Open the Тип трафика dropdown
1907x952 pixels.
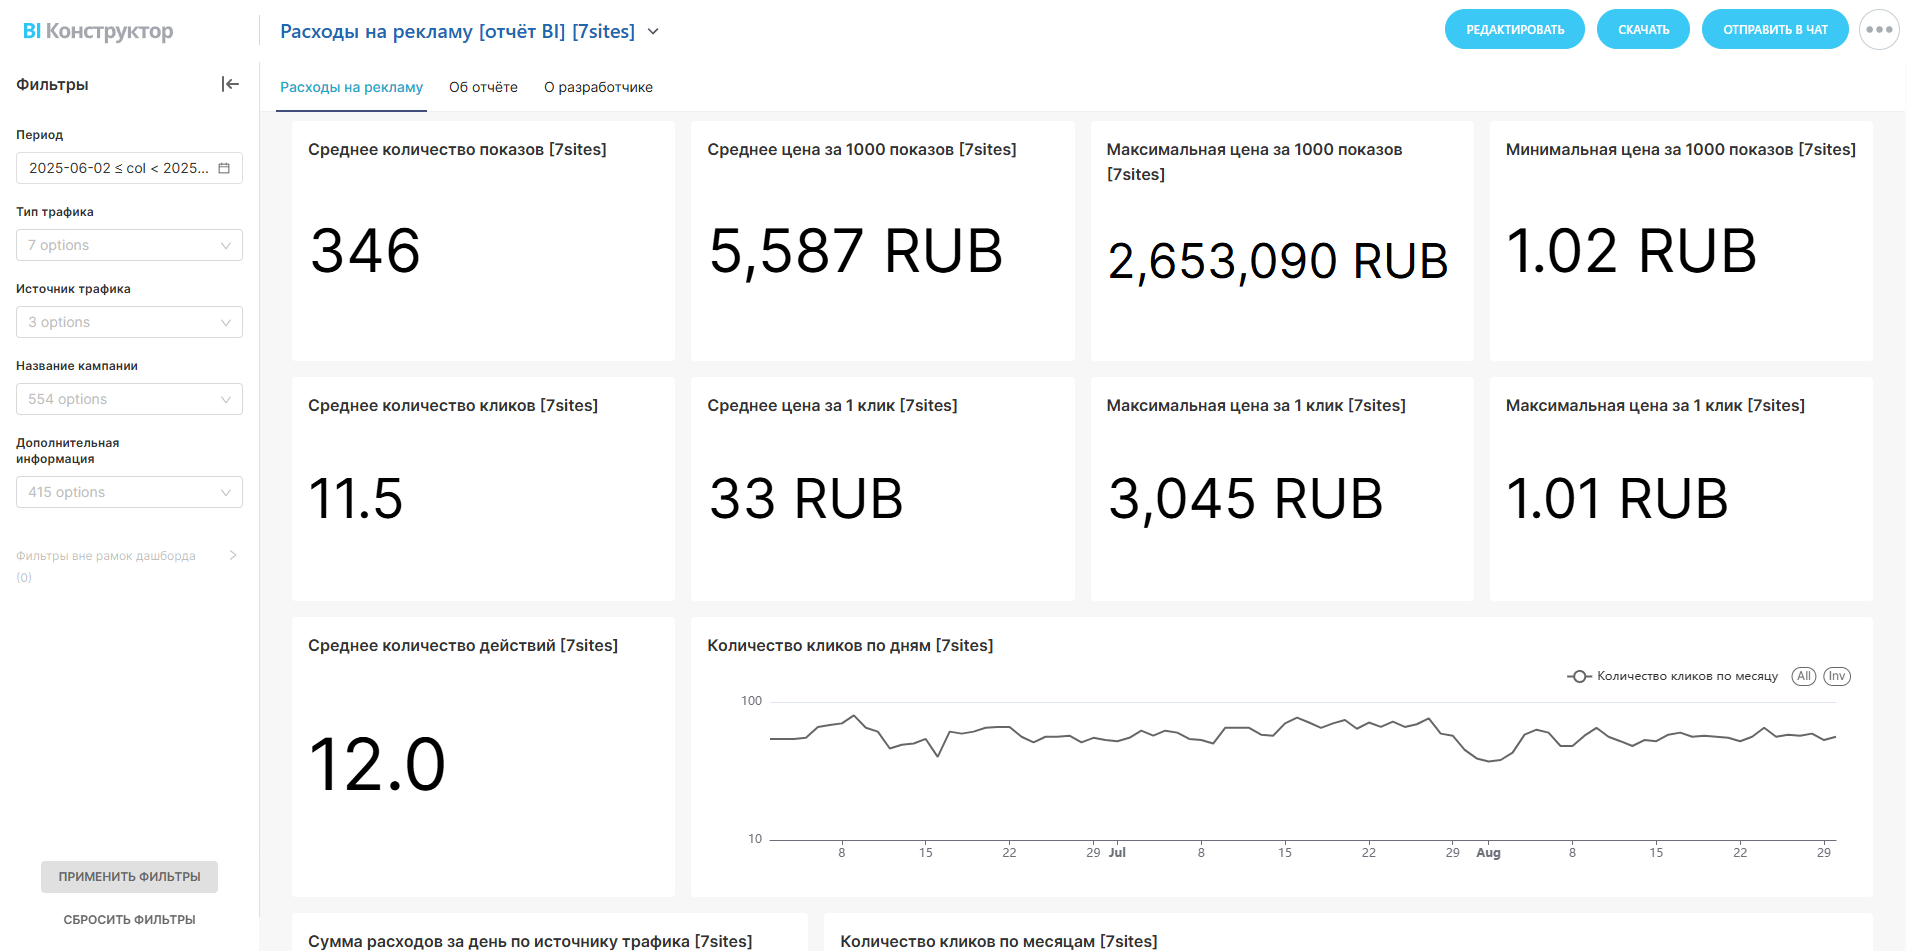(x=129, y=245)
